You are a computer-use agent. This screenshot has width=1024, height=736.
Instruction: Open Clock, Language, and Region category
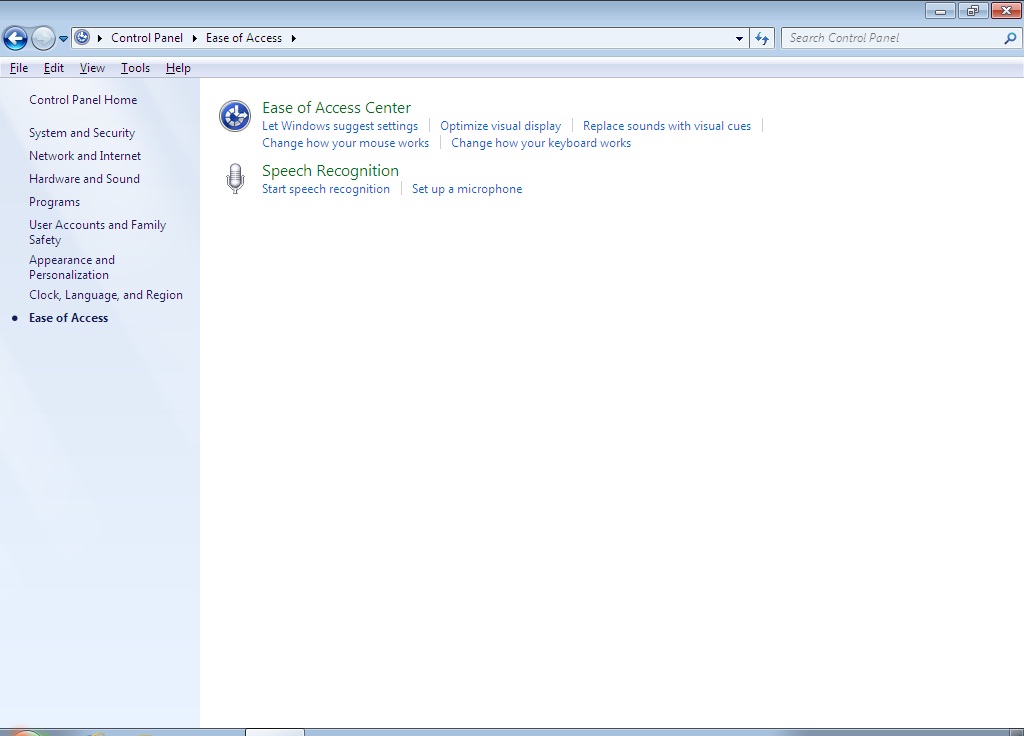(x=106, y=295)
